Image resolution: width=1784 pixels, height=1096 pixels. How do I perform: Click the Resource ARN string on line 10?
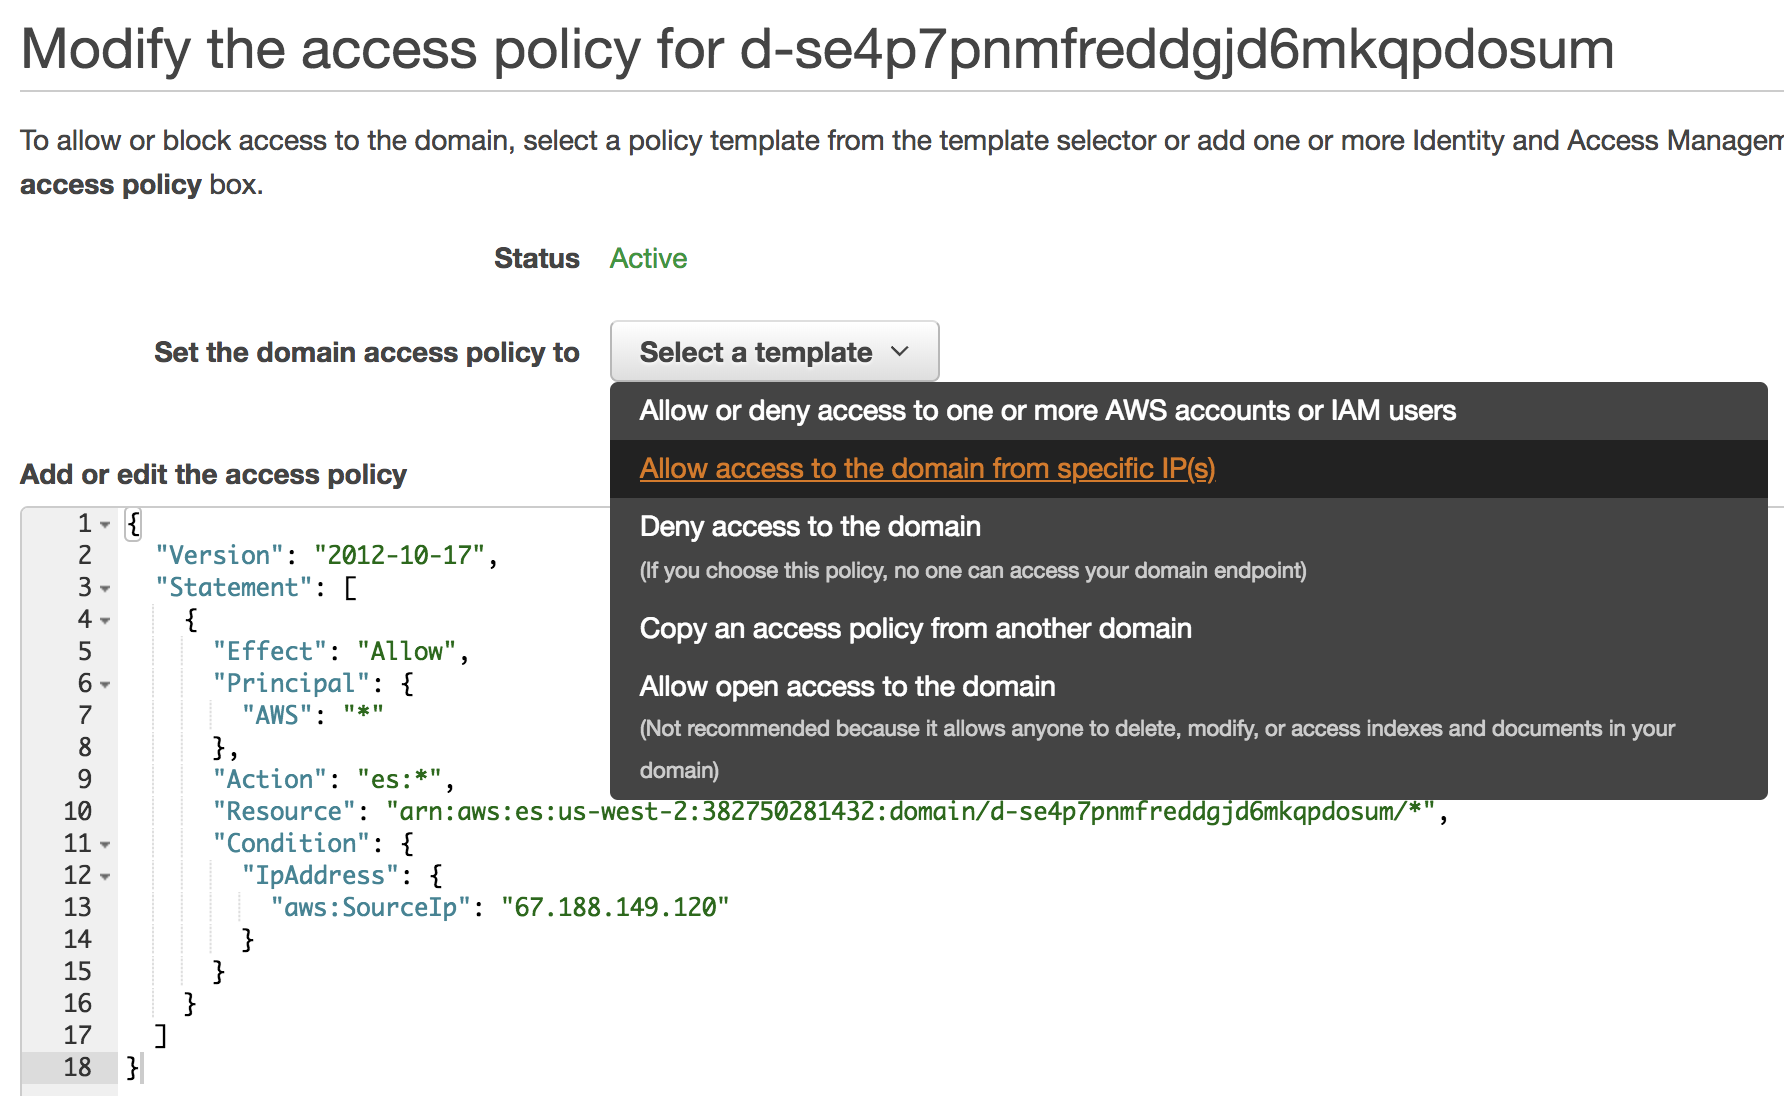910,811
